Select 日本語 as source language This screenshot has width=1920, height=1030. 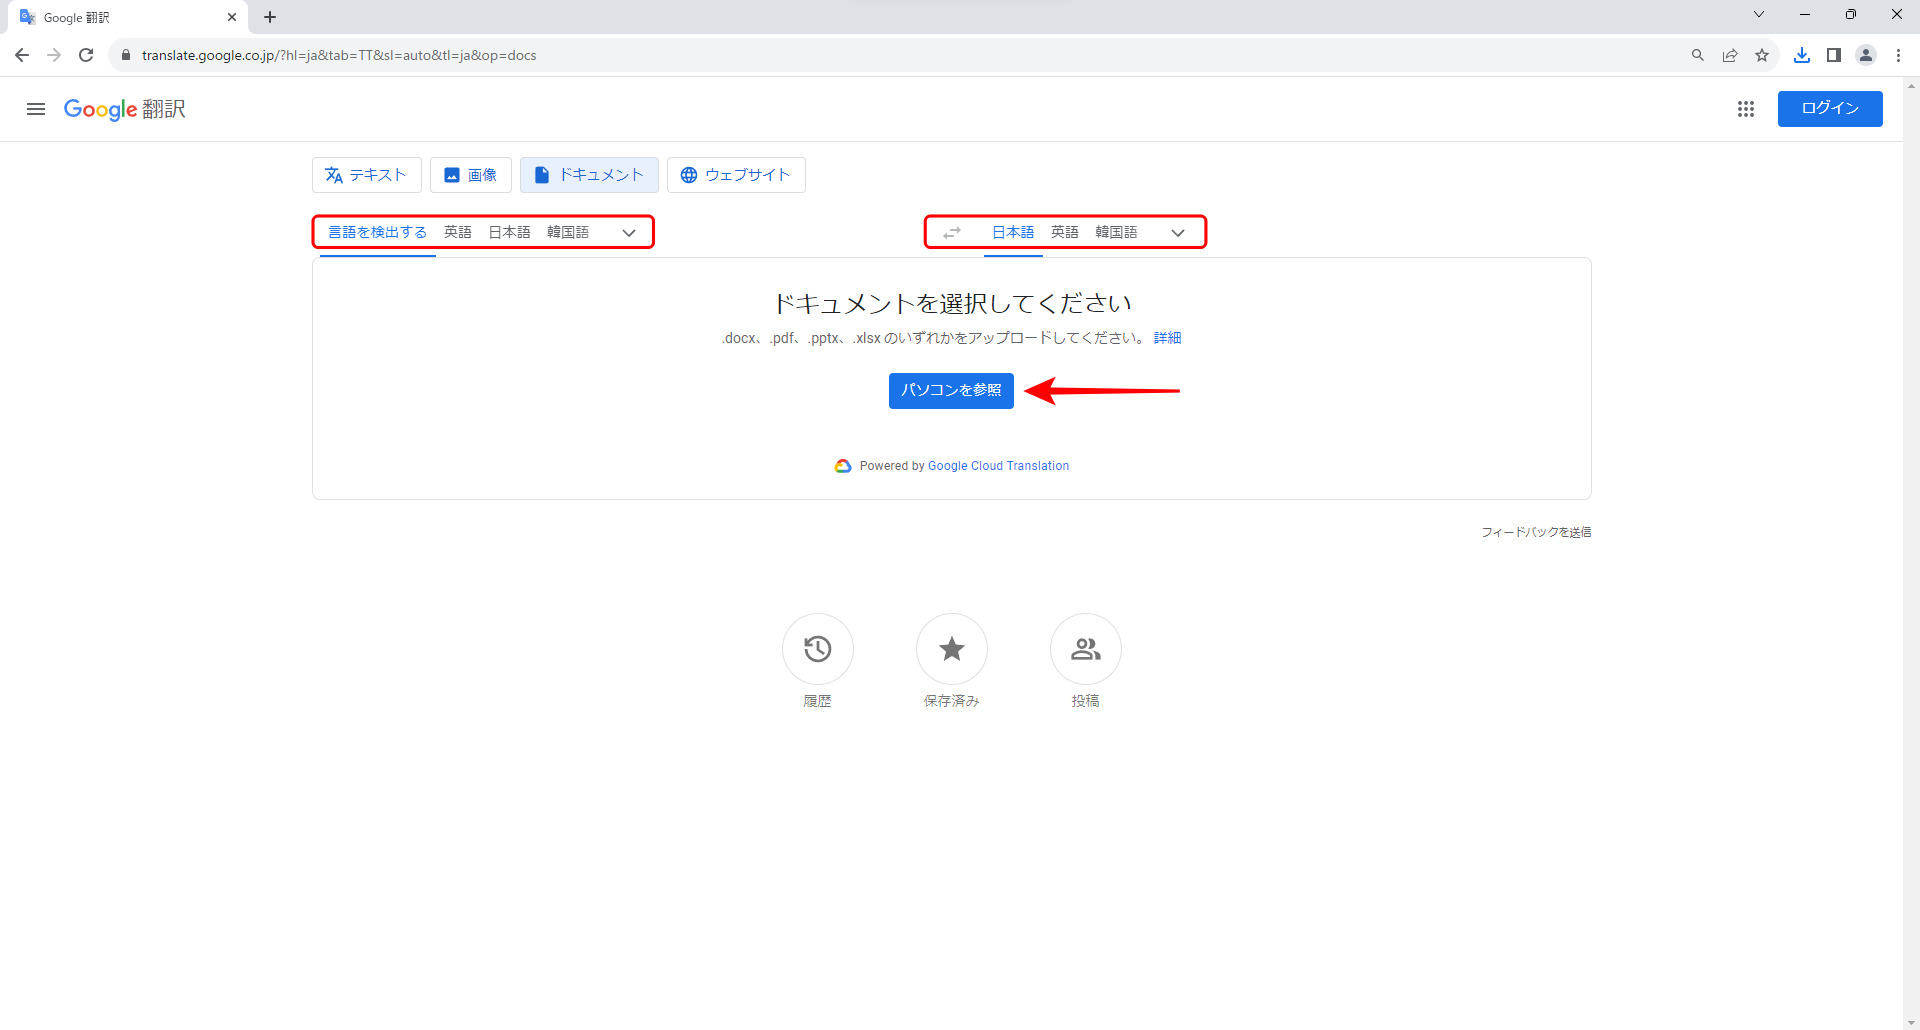pos(509,232)
